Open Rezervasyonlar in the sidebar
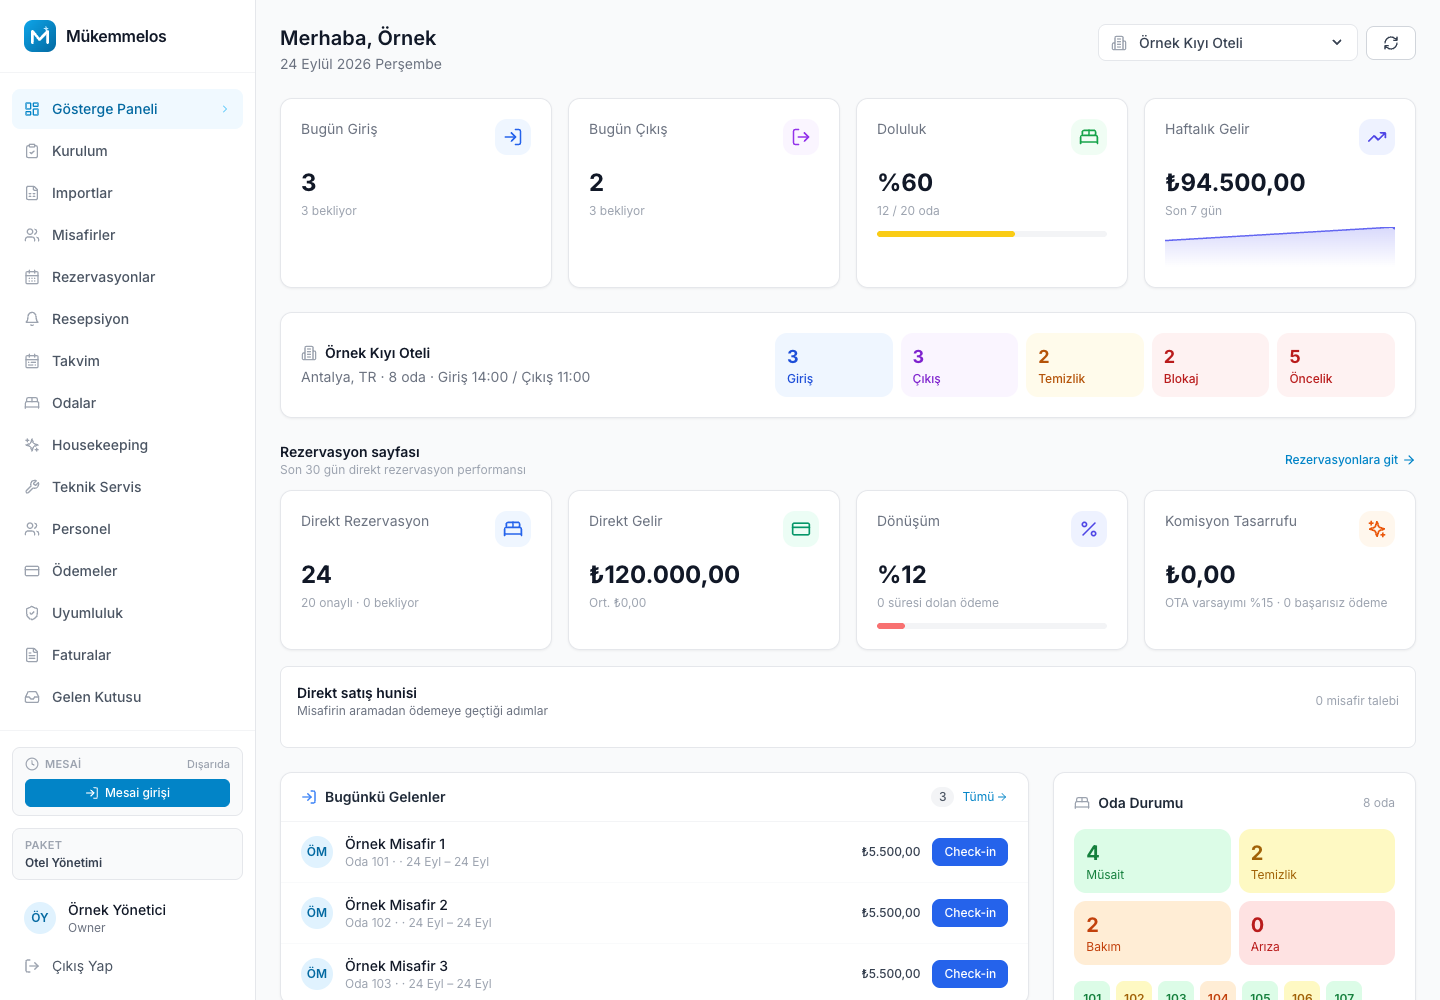 [127, 277]
